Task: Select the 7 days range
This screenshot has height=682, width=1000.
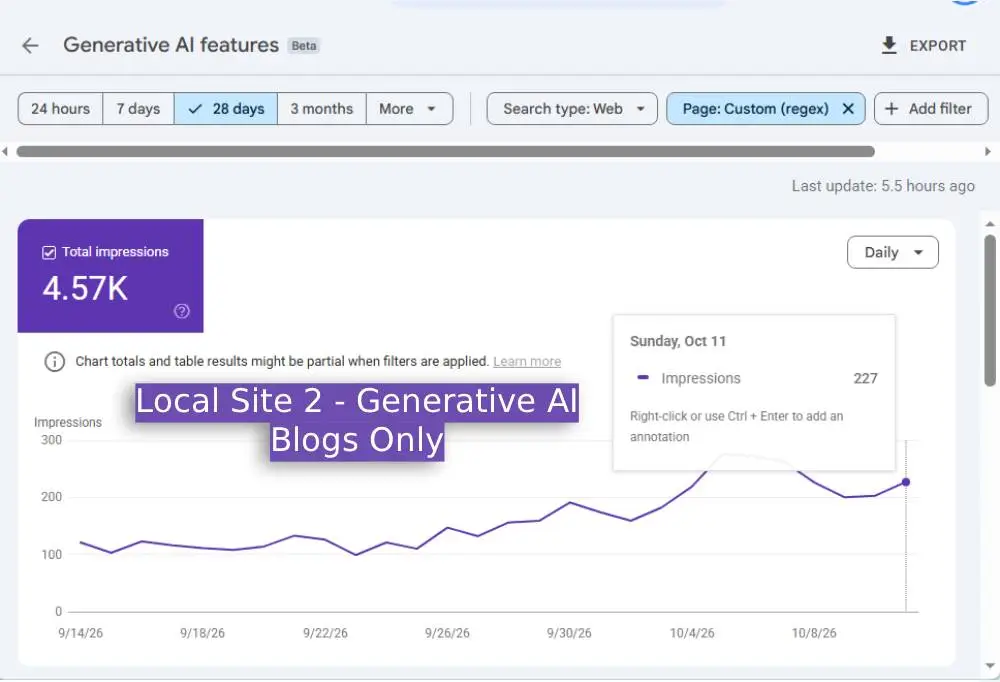Action: 138,108
